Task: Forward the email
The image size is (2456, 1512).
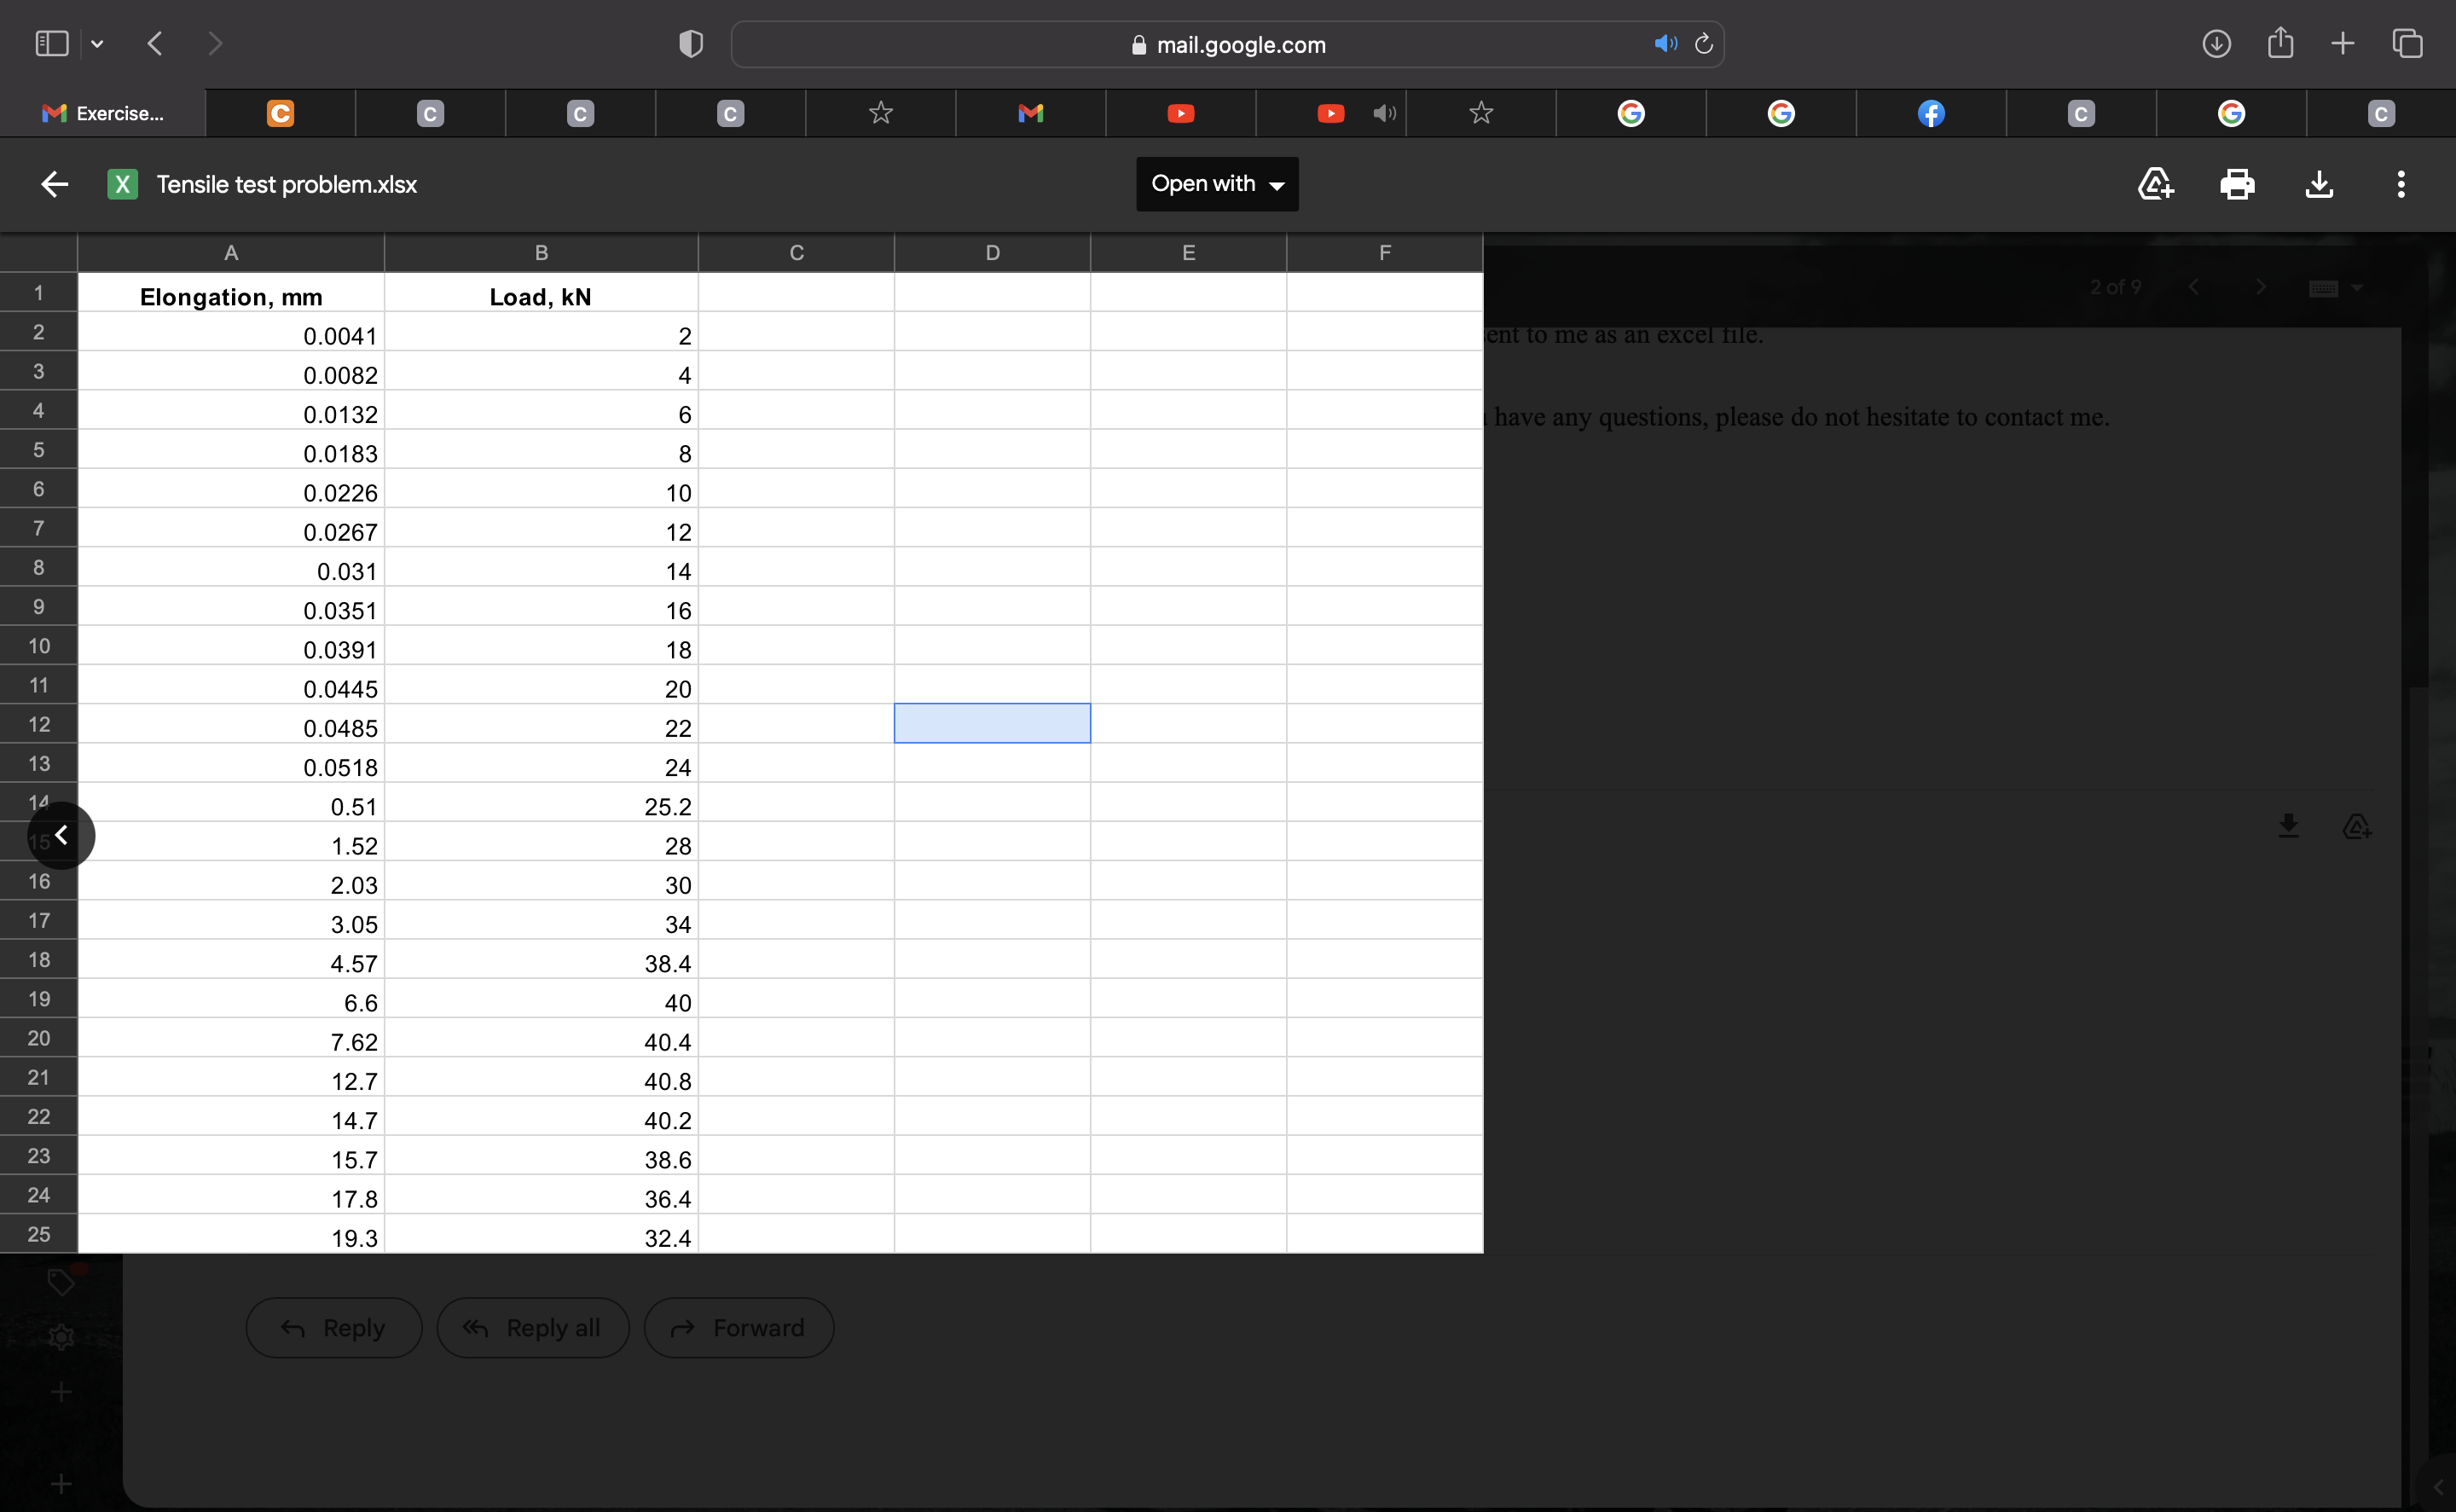Action: click(739, 1327)
